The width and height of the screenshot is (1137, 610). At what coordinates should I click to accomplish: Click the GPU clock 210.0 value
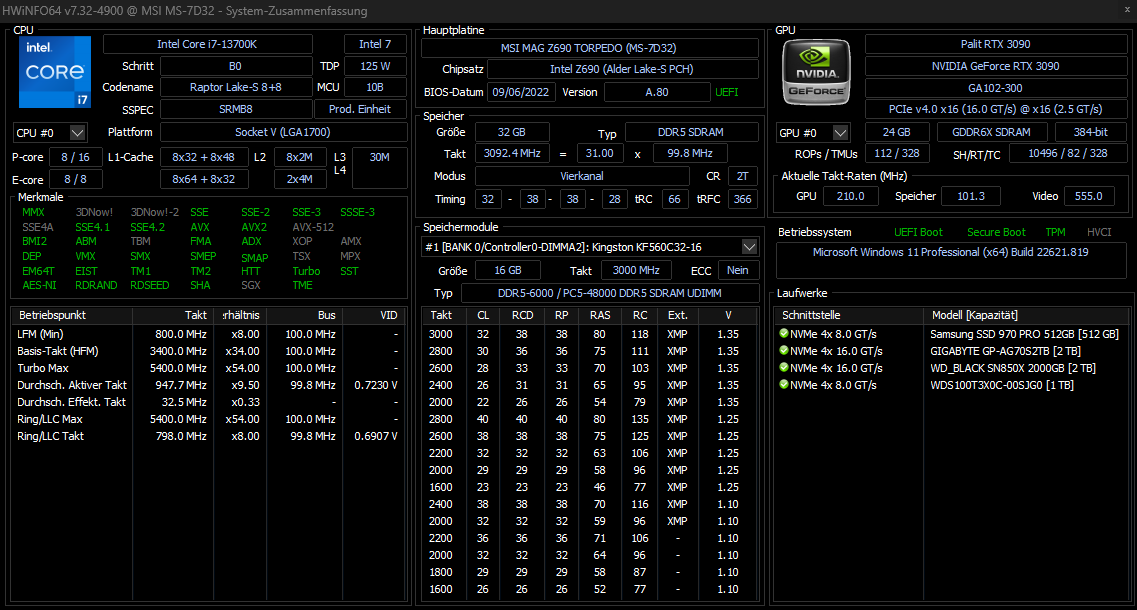point(851,197)
